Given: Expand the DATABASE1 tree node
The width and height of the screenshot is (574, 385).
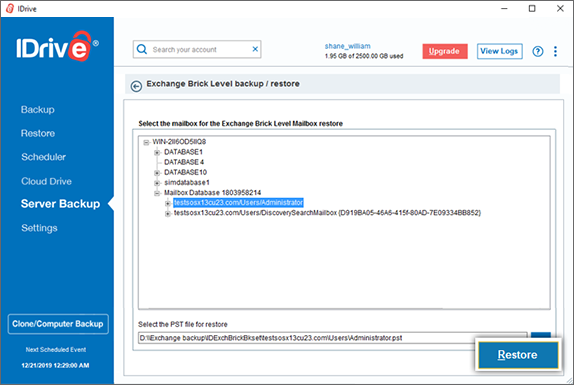Looking at the screenshot, I should [157, 153].
